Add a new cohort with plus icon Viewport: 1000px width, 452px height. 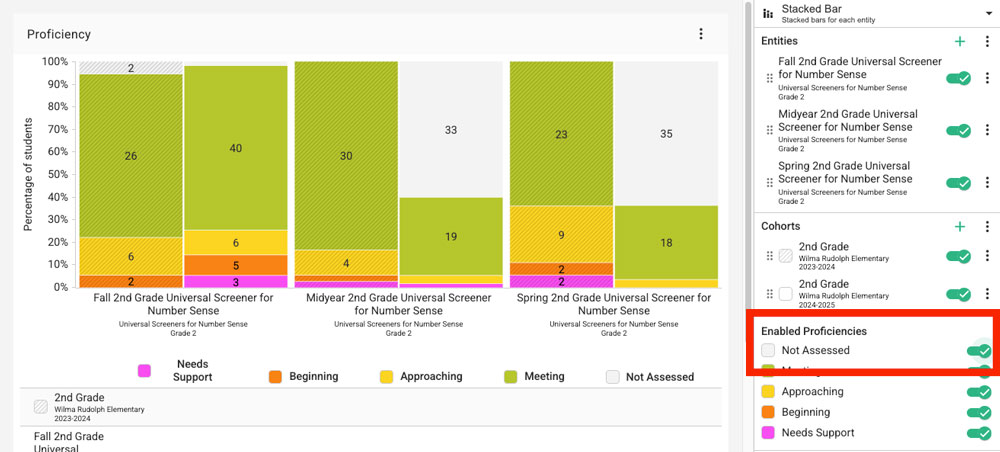pyautogui.click(x=960, y=227)
